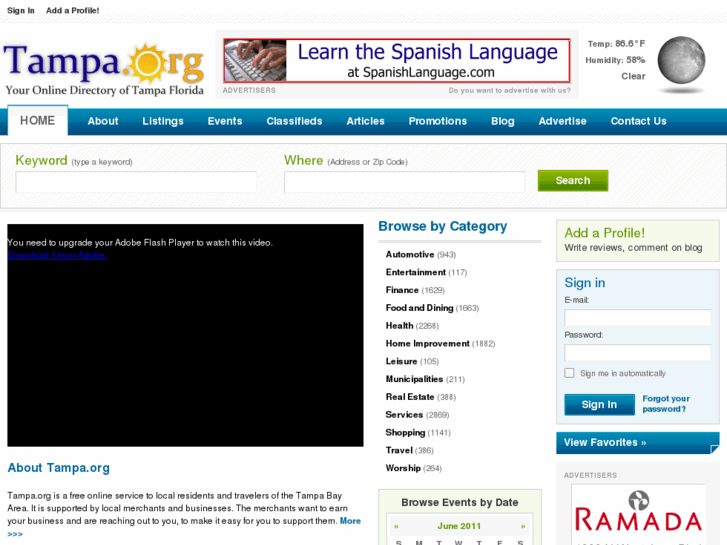
Task: Open the Add a Profile! box heading
Action: point(605,233)
